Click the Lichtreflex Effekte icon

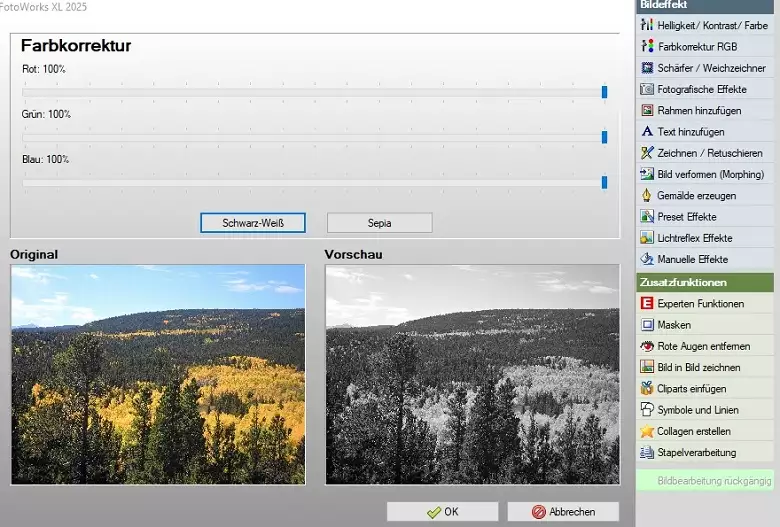click(647, 237)
